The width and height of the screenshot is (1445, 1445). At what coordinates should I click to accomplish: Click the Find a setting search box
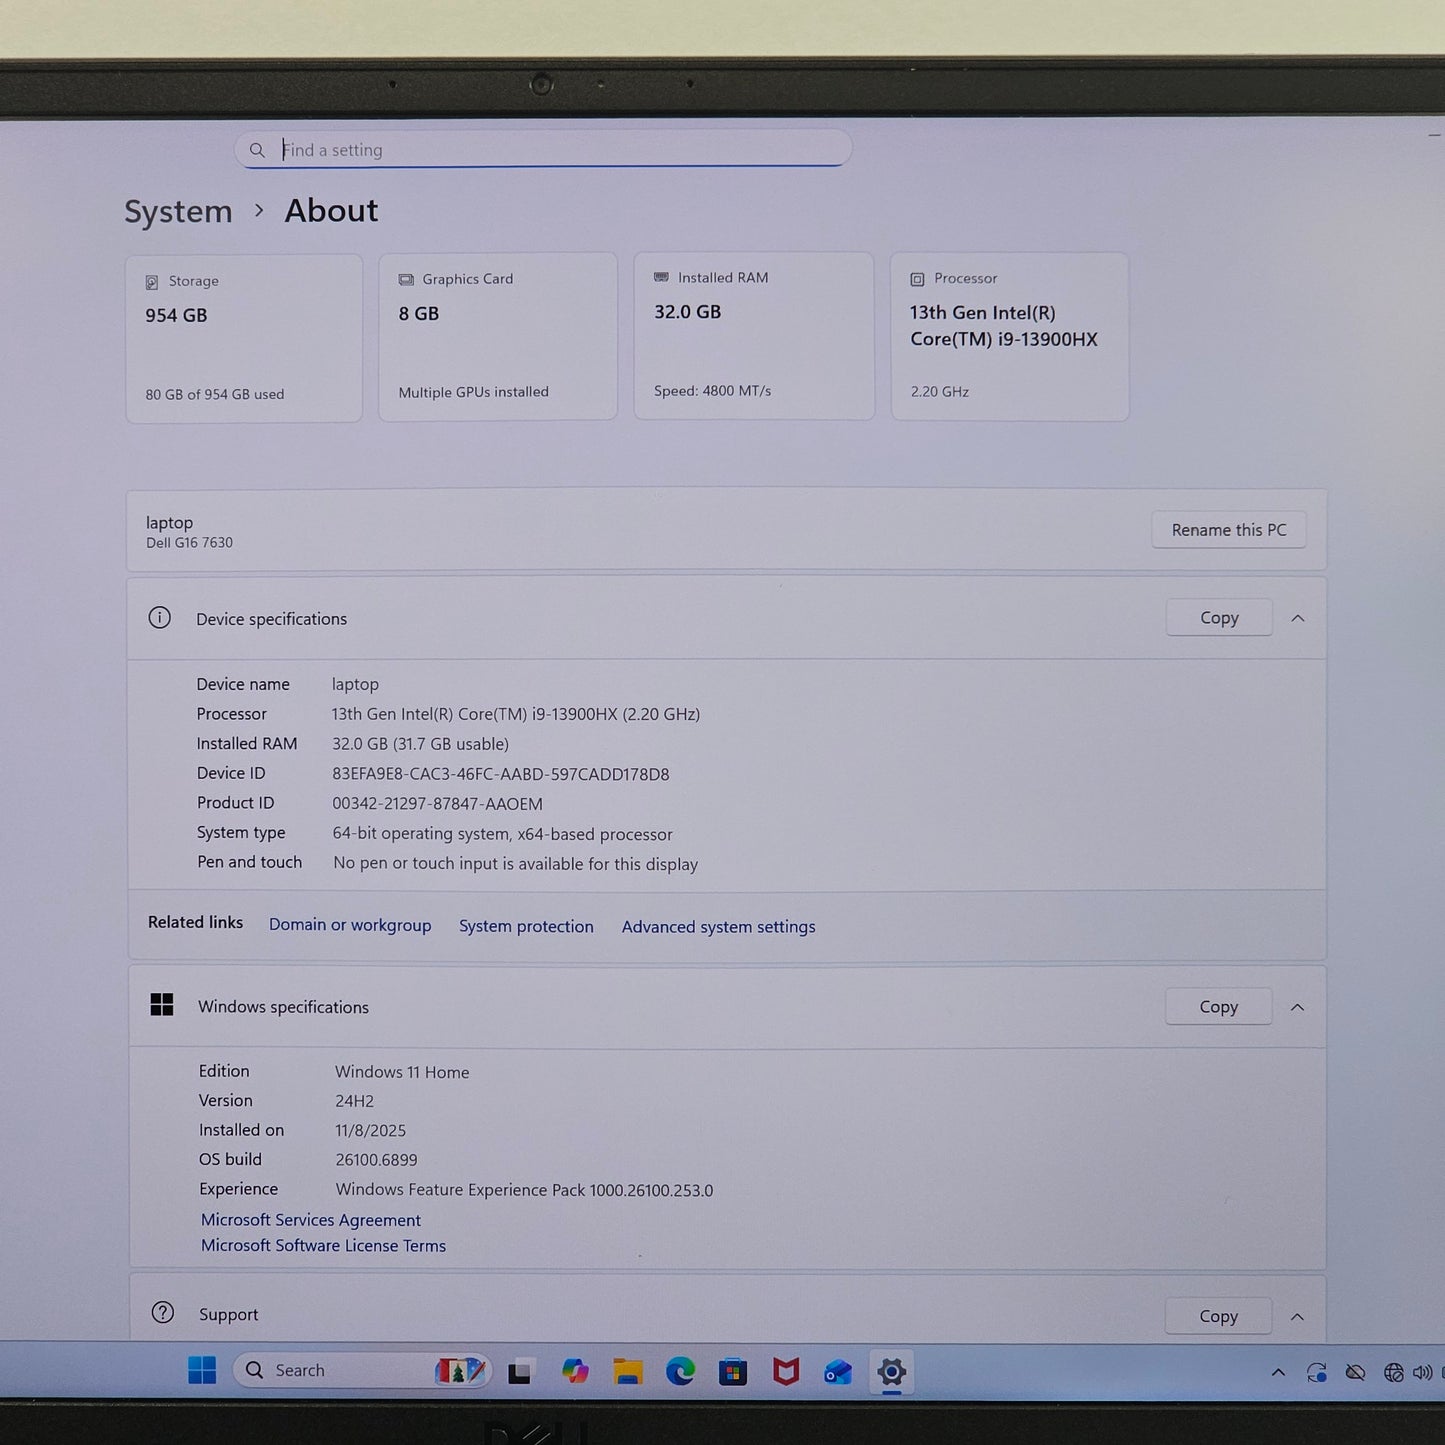[543, 149]
